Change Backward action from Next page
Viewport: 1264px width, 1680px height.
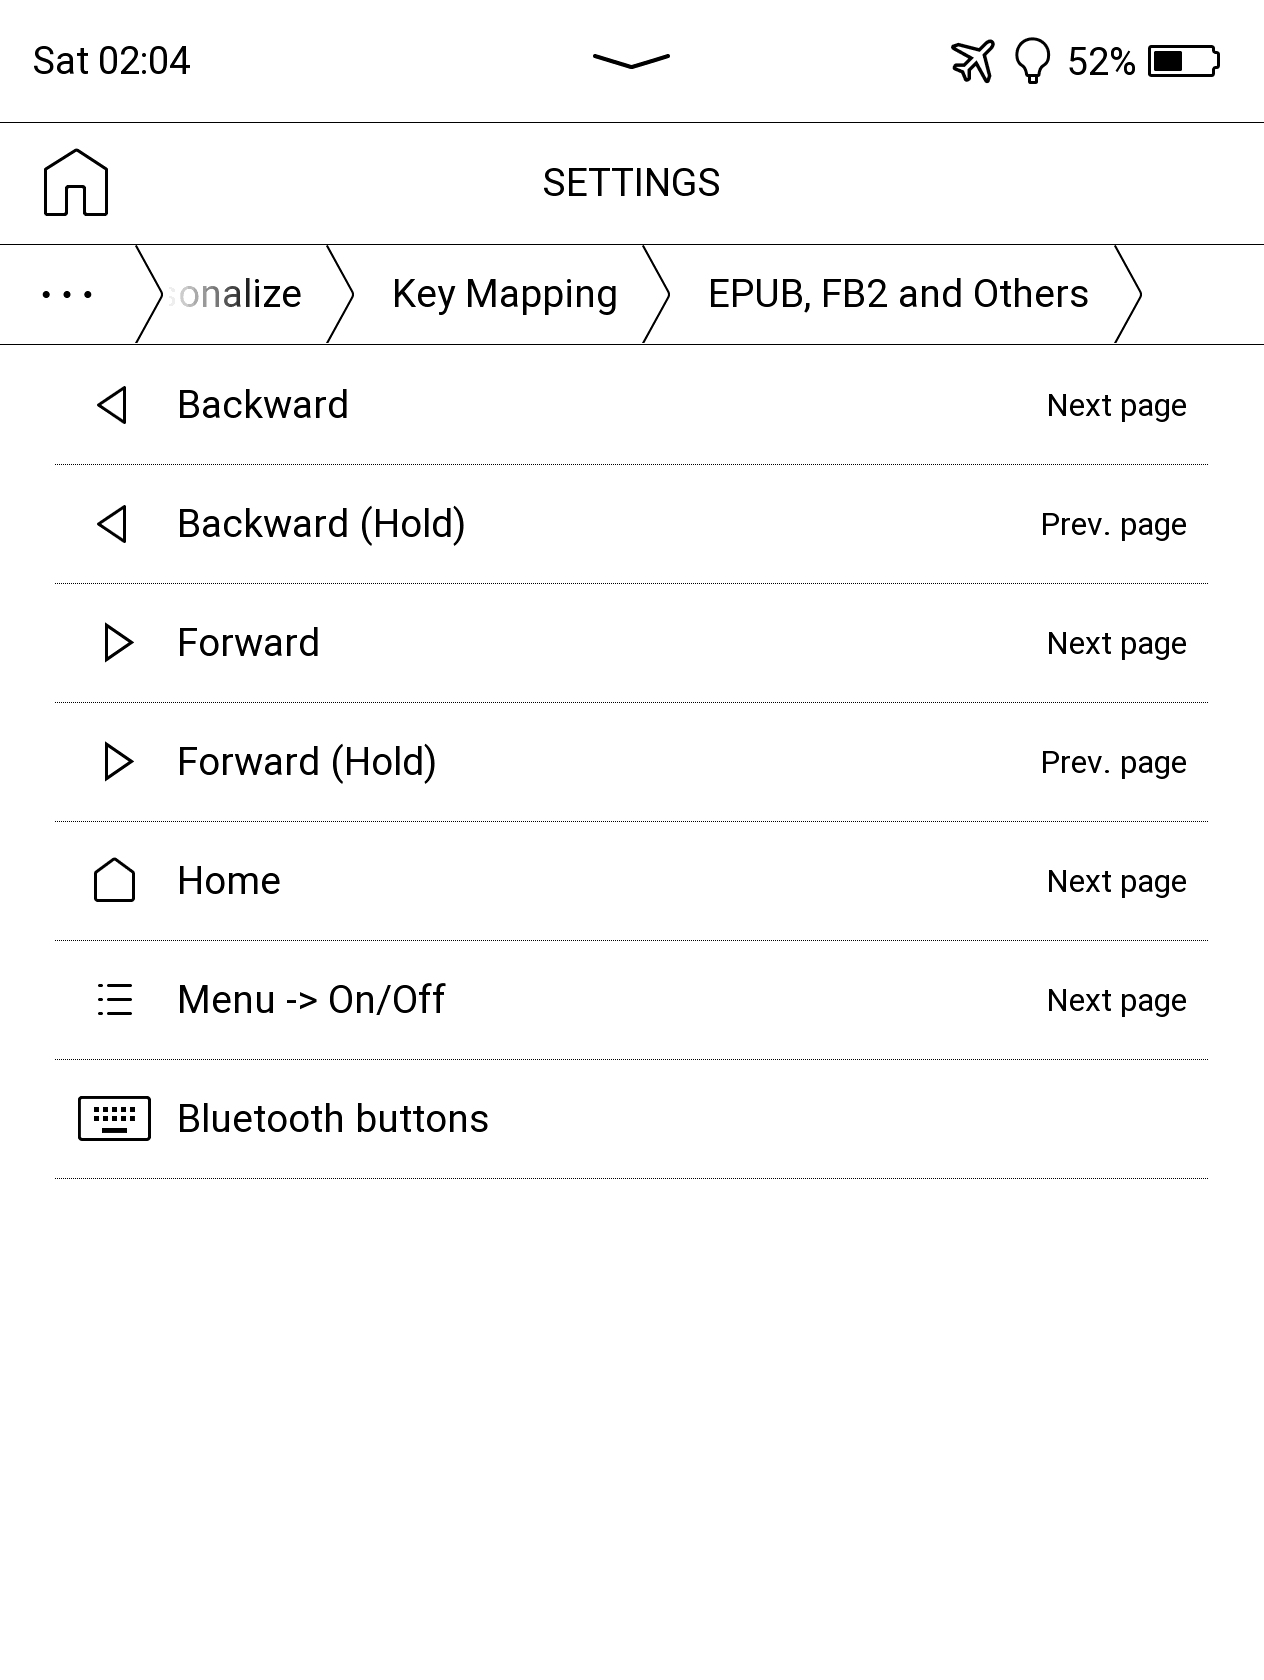pos(1116,406)
